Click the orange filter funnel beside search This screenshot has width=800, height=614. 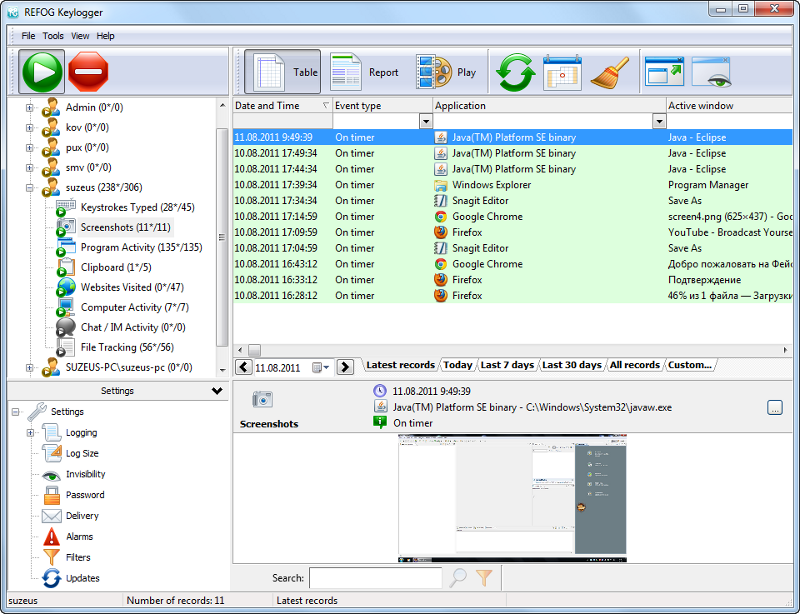tap(484, 577)
